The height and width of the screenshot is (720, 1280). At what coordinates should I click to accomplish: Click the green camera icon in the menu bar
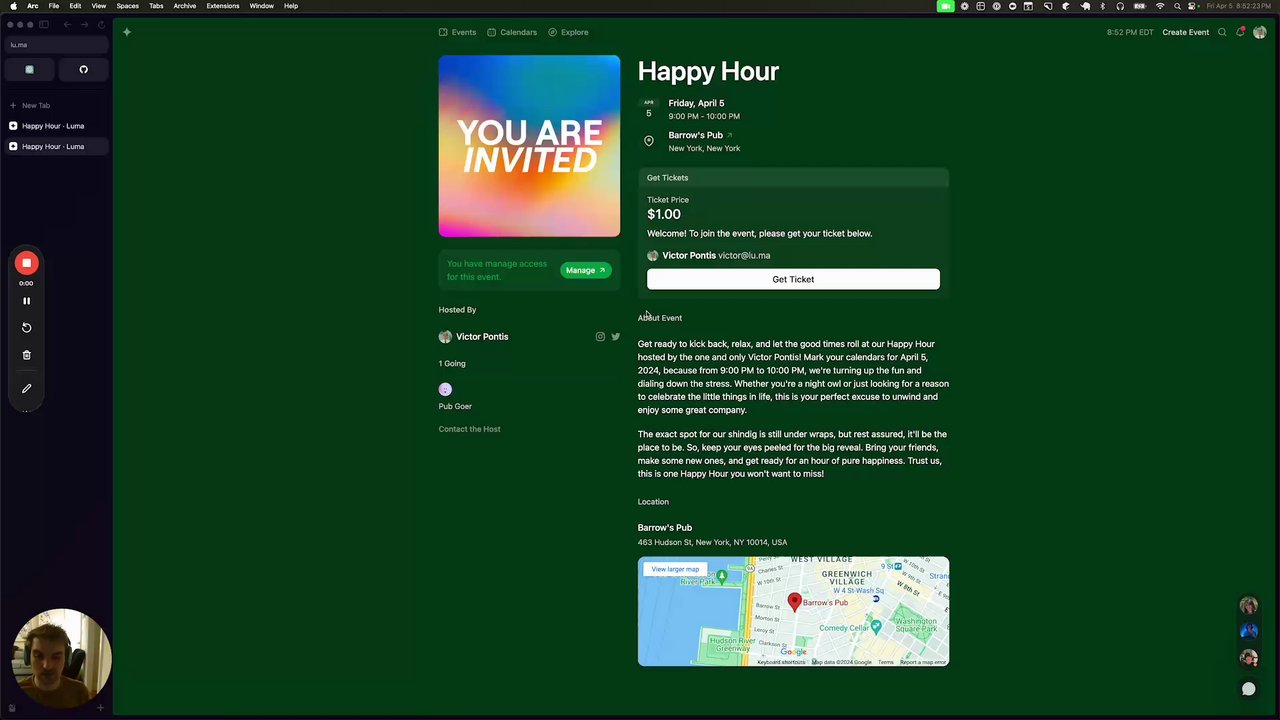coord(945,6)
